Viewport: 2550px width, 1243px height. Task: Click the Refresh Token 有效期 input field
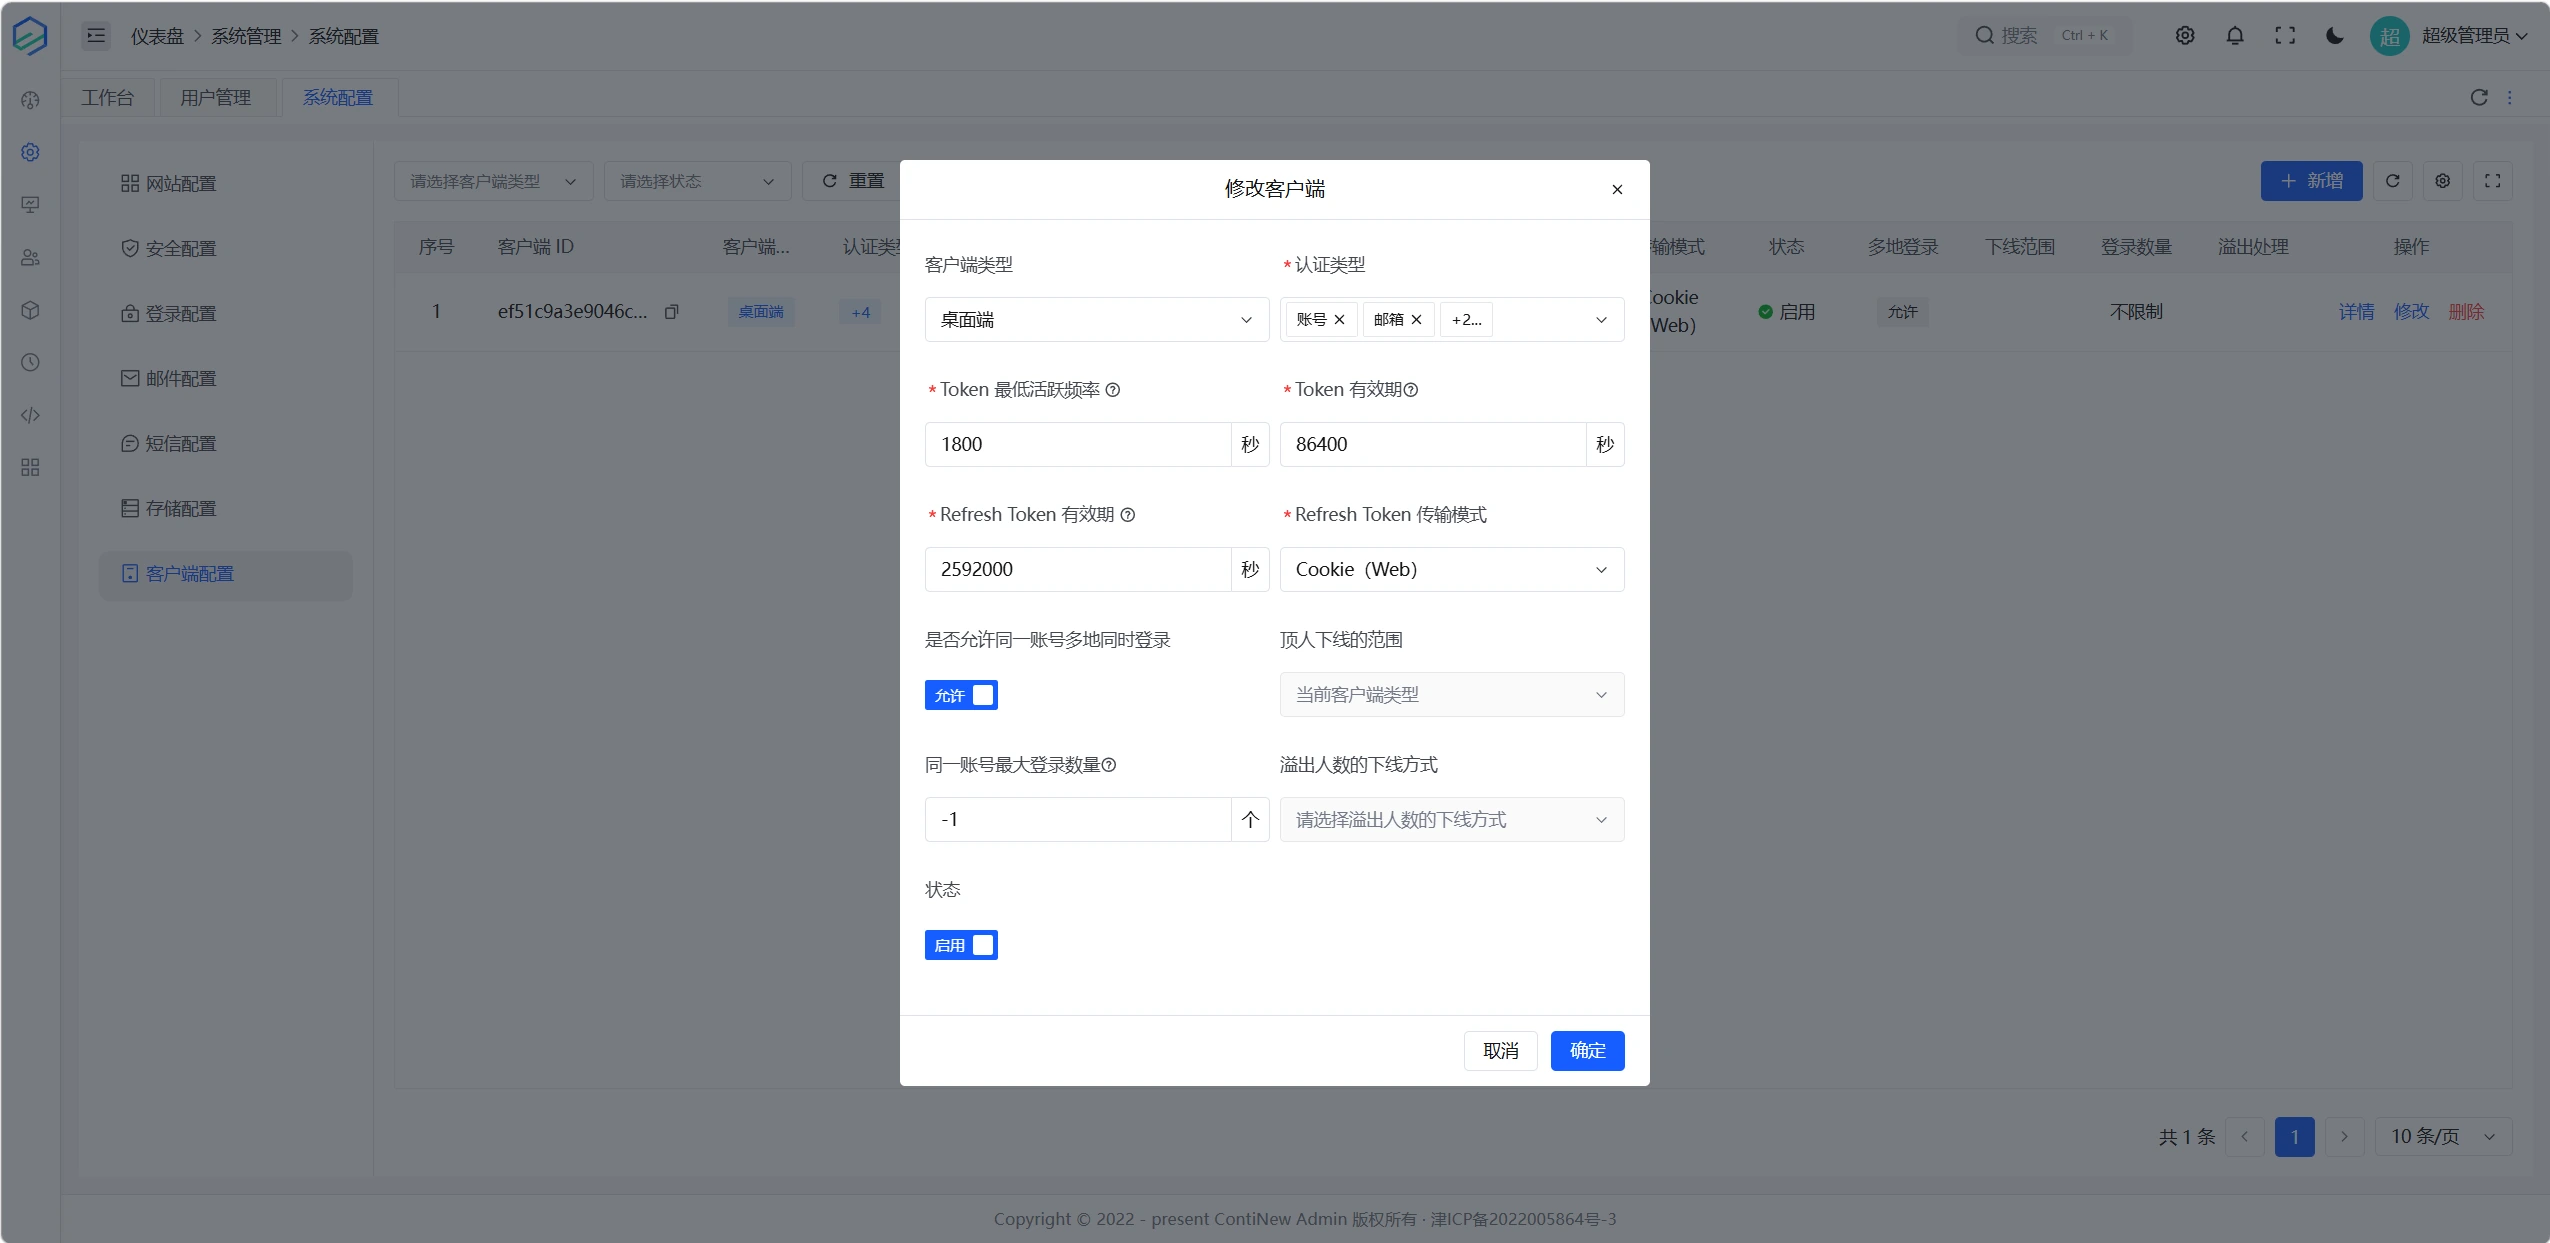coord(1078,570)
